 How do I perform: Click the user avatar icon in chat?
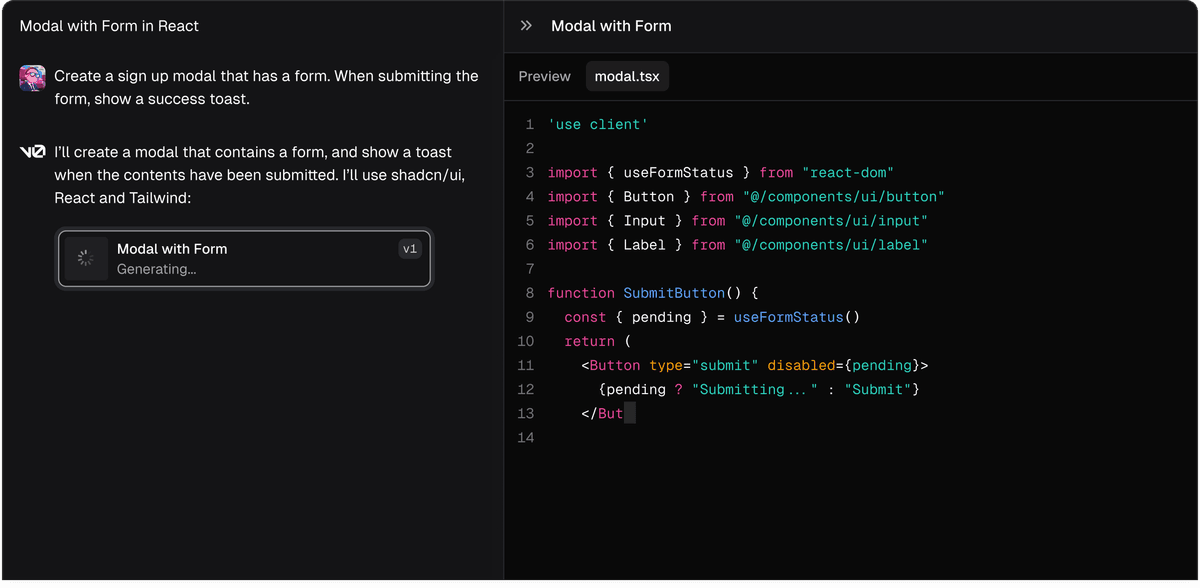[32, 77]
